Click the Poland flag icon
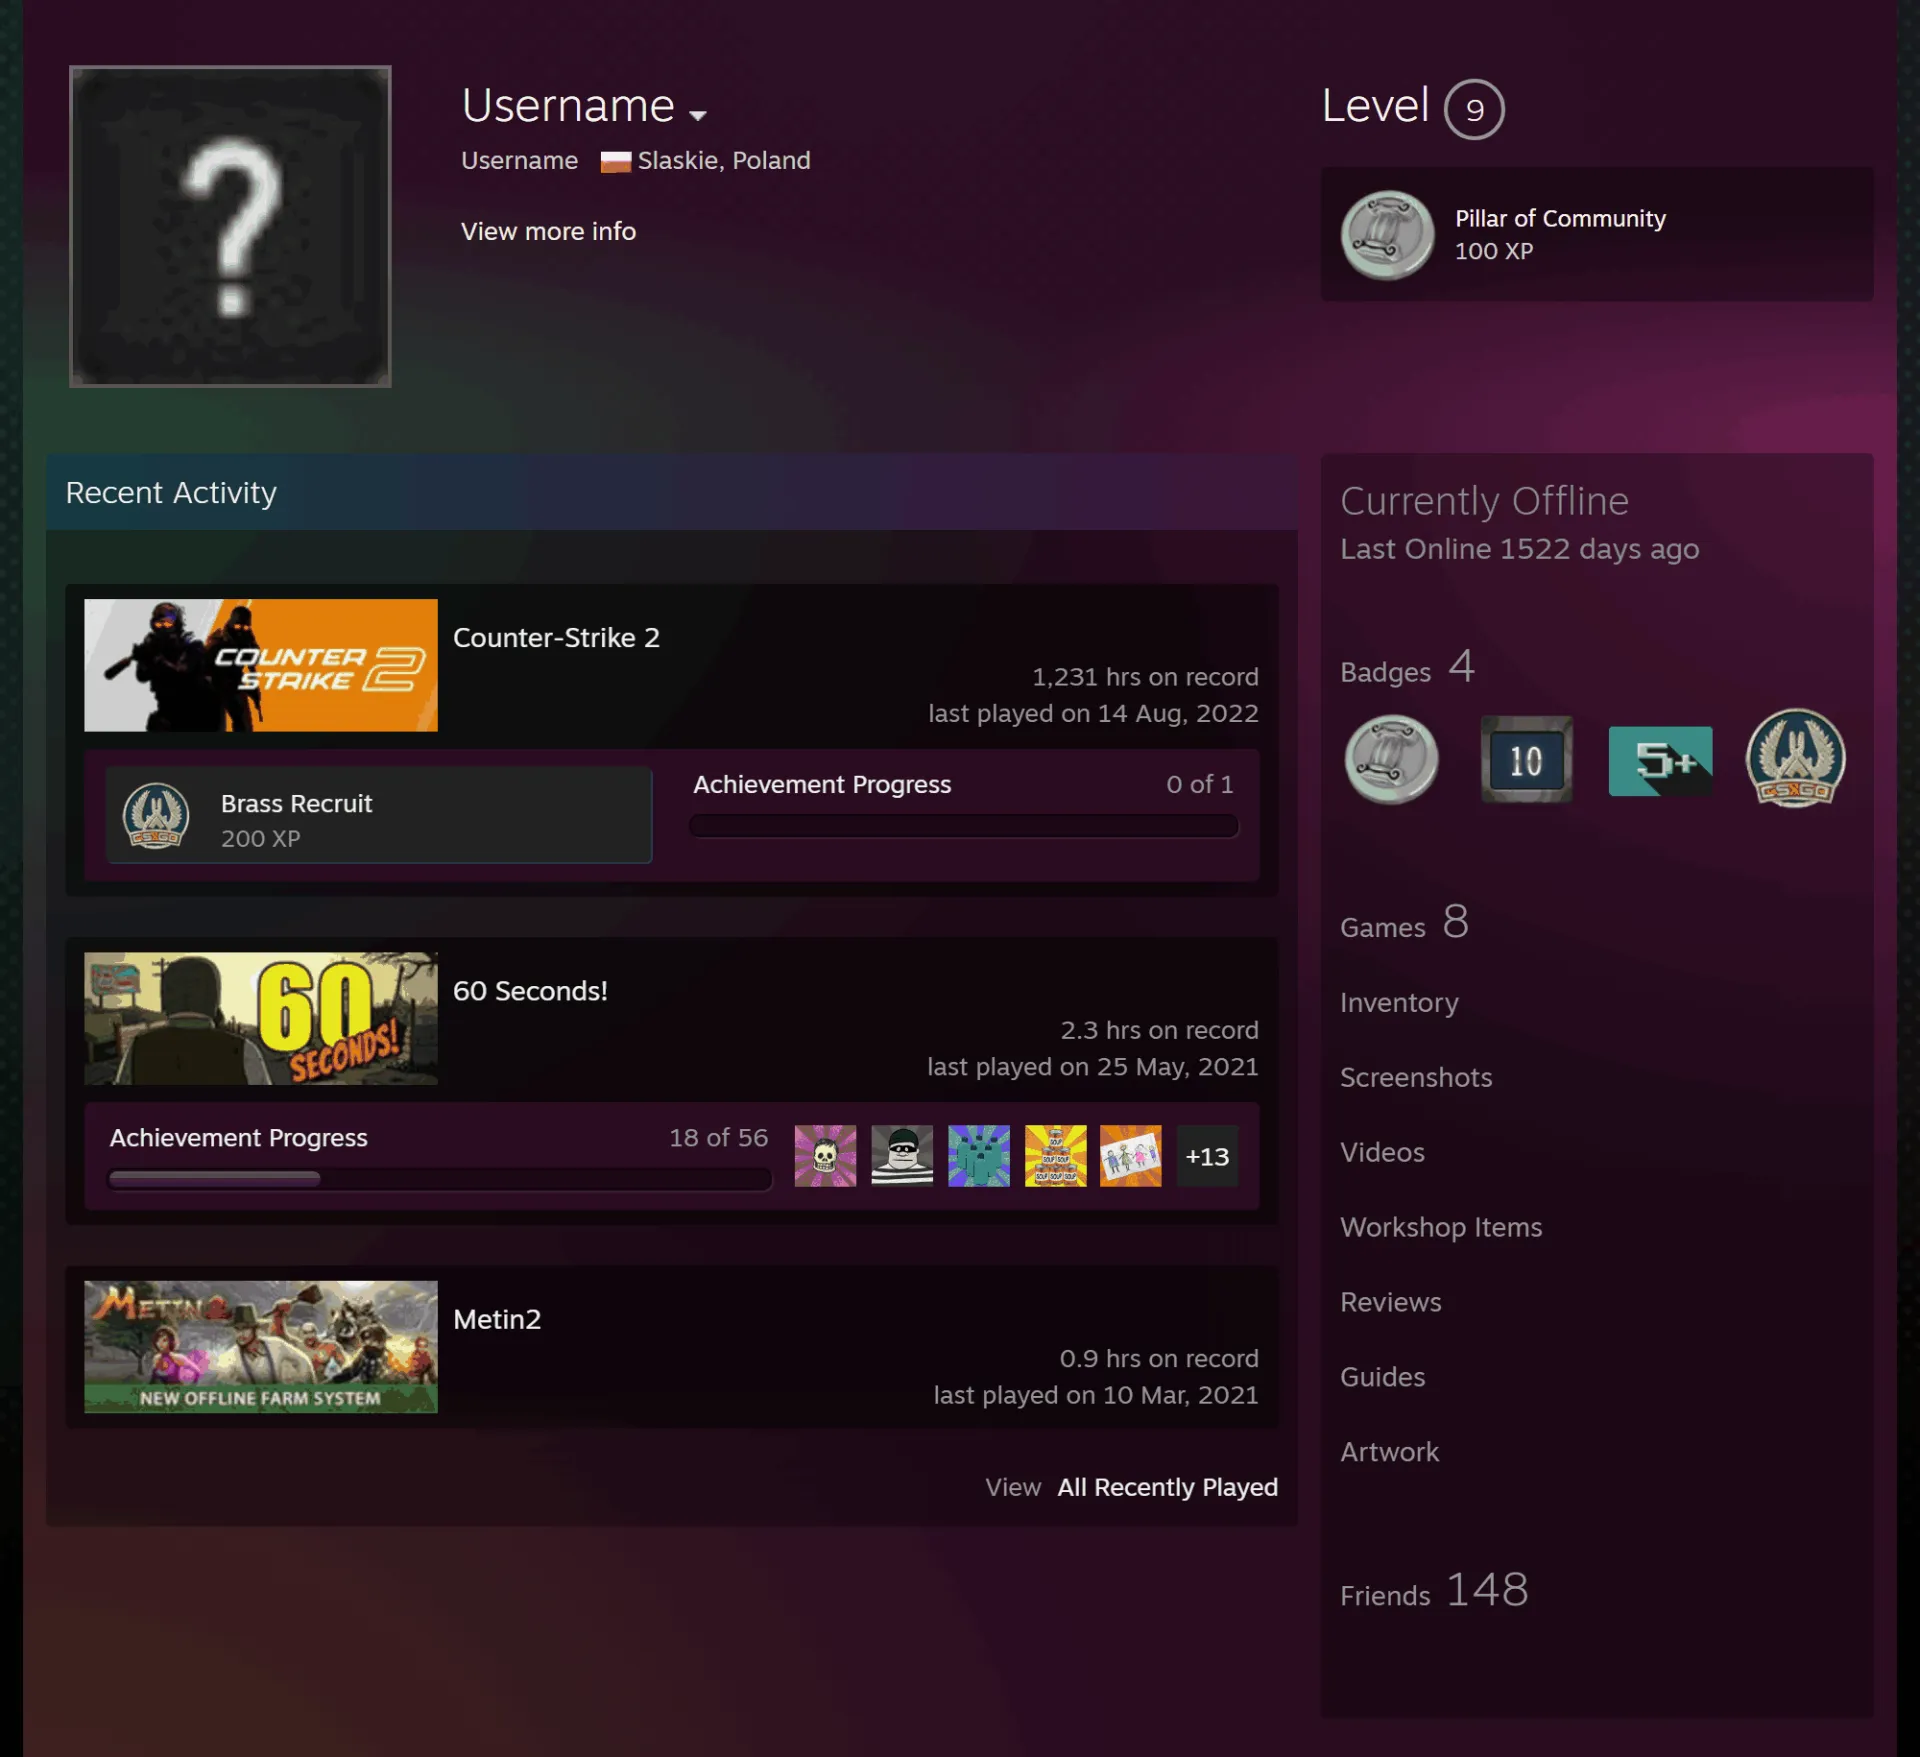Viewport: 1920px width, 1757px height. 615,161
